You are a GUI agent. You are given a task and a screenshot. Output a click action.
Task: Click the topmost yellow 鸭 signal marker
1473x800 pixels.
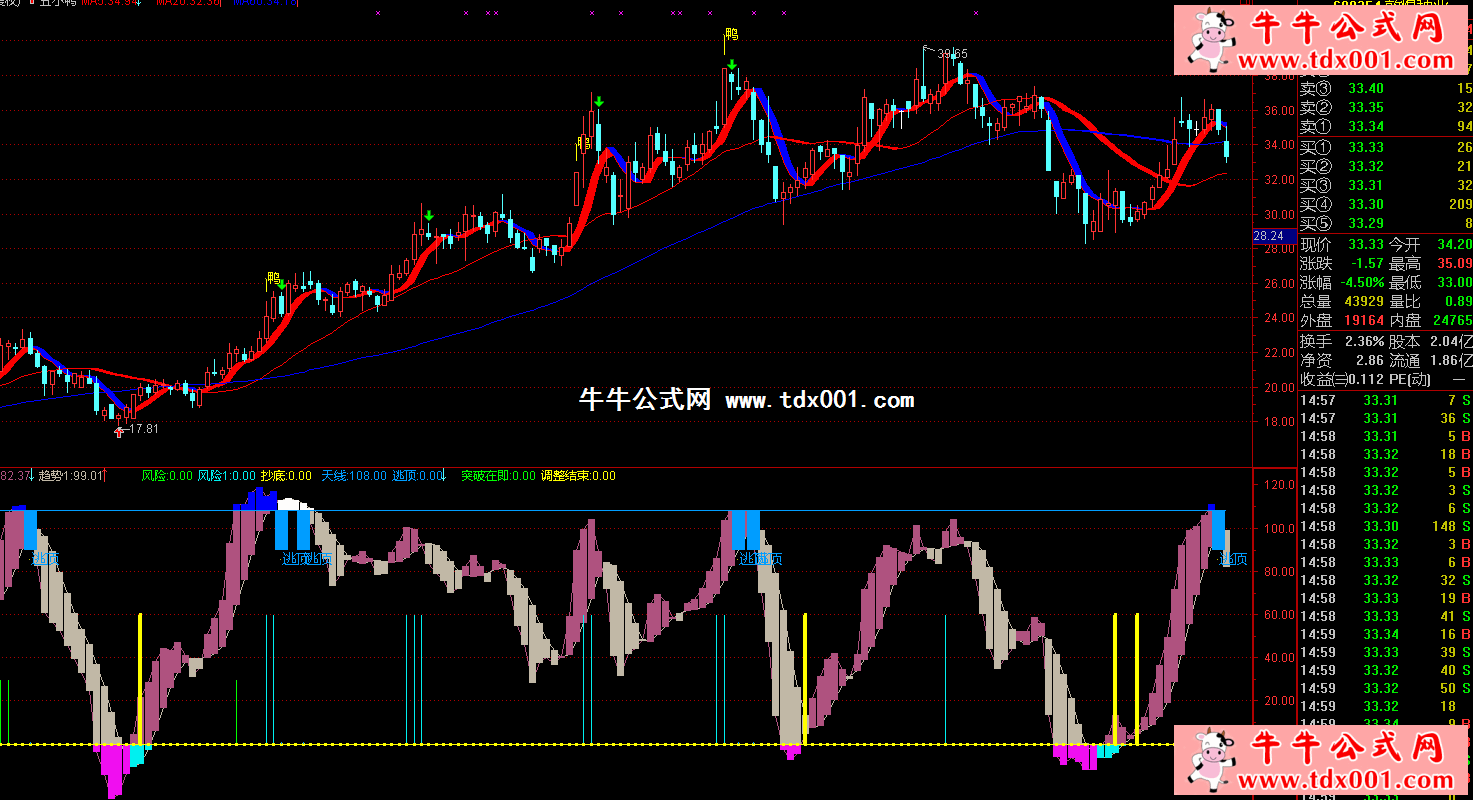click(x=731, y=36)
